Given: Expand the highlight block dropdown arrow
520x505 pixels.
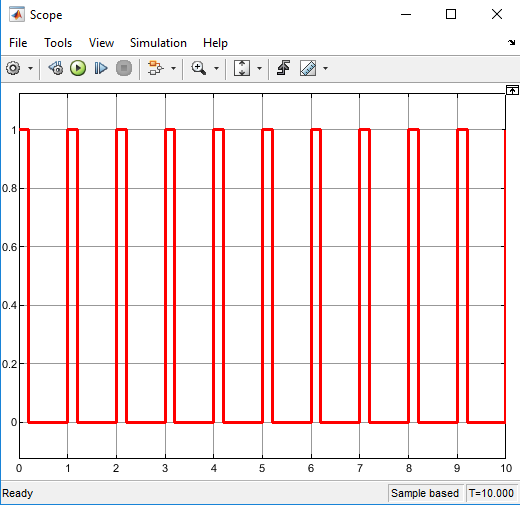Looking at the screenshot, I should [173, 69].
